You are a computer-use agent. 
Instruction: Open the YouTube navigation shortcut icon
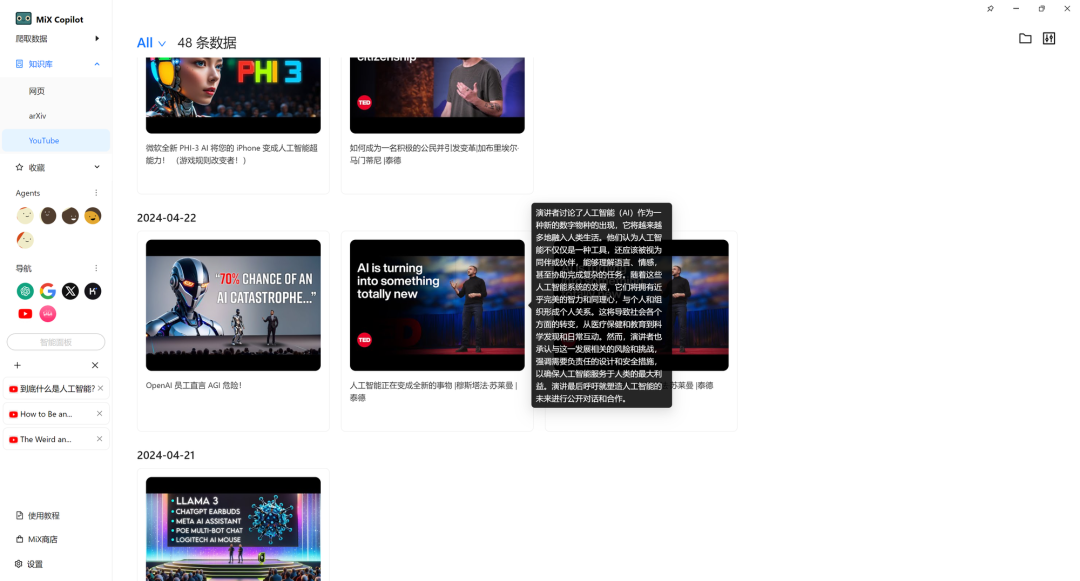(x=25, y=314)
